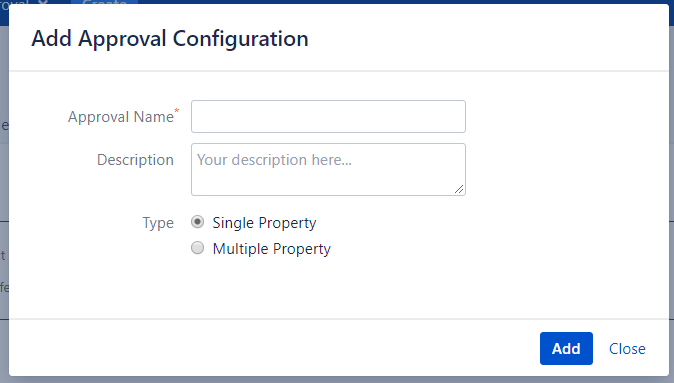Click the Single Property label text
This screenshot has height=383, width=674.
click(264, 223)
